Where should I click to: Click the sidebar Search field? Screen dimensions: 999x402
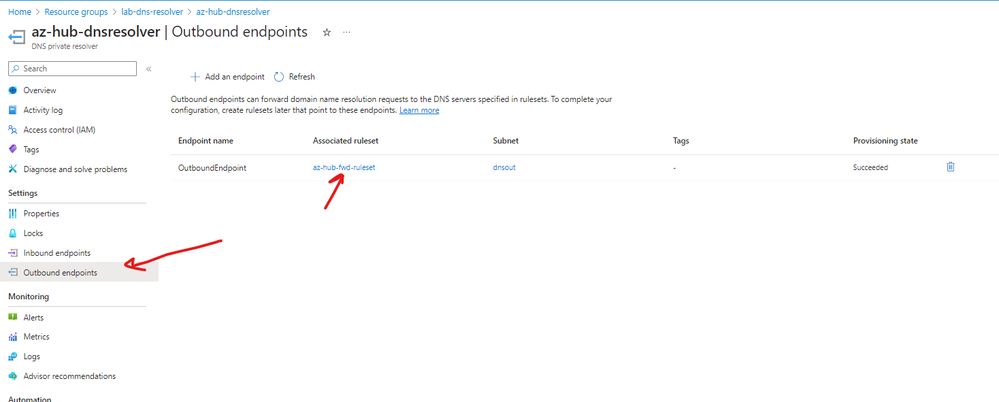point(72,69)
